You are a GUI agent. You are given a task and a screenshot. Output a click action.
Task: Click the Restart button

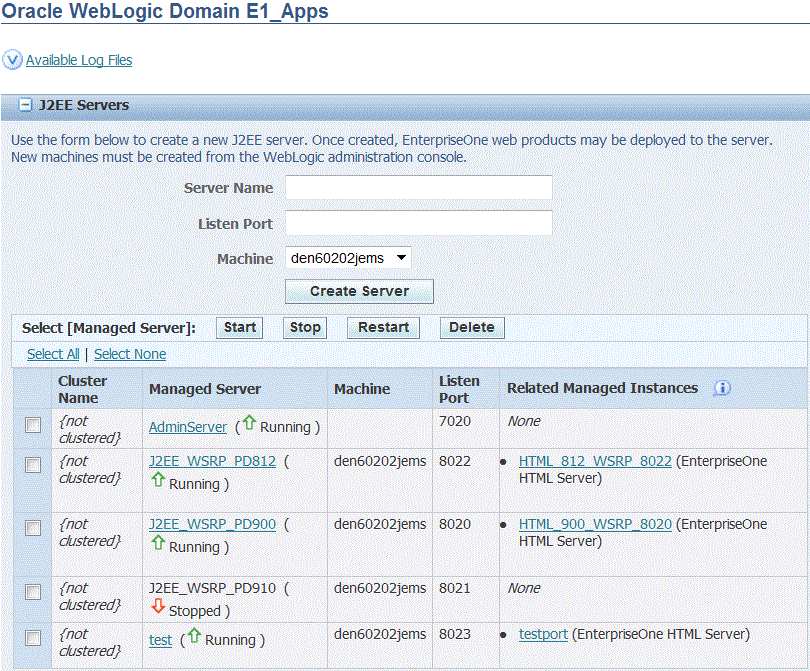(383, 327)
